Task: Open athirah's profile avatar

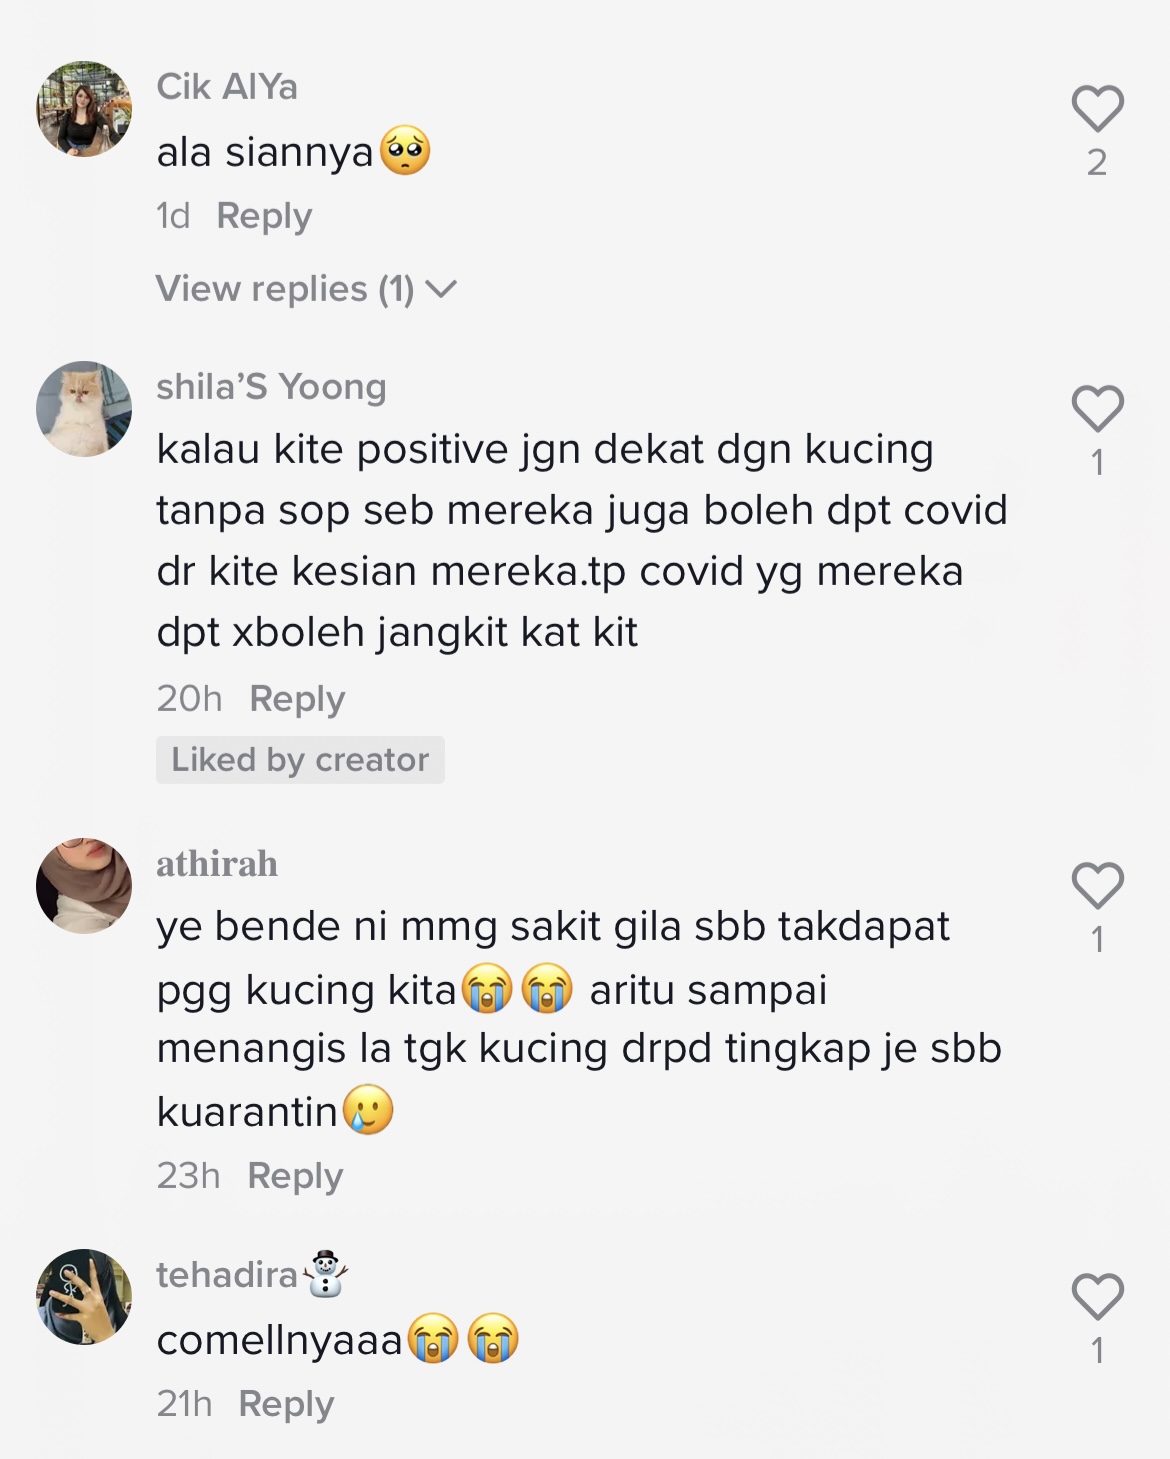Action: click(x=84, y=886)
